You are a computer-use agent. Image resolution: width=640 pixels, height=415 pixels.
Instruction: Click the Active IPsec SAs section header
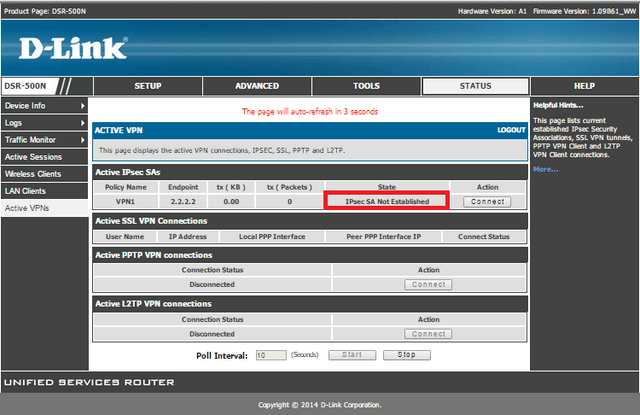tap(310, 172)
